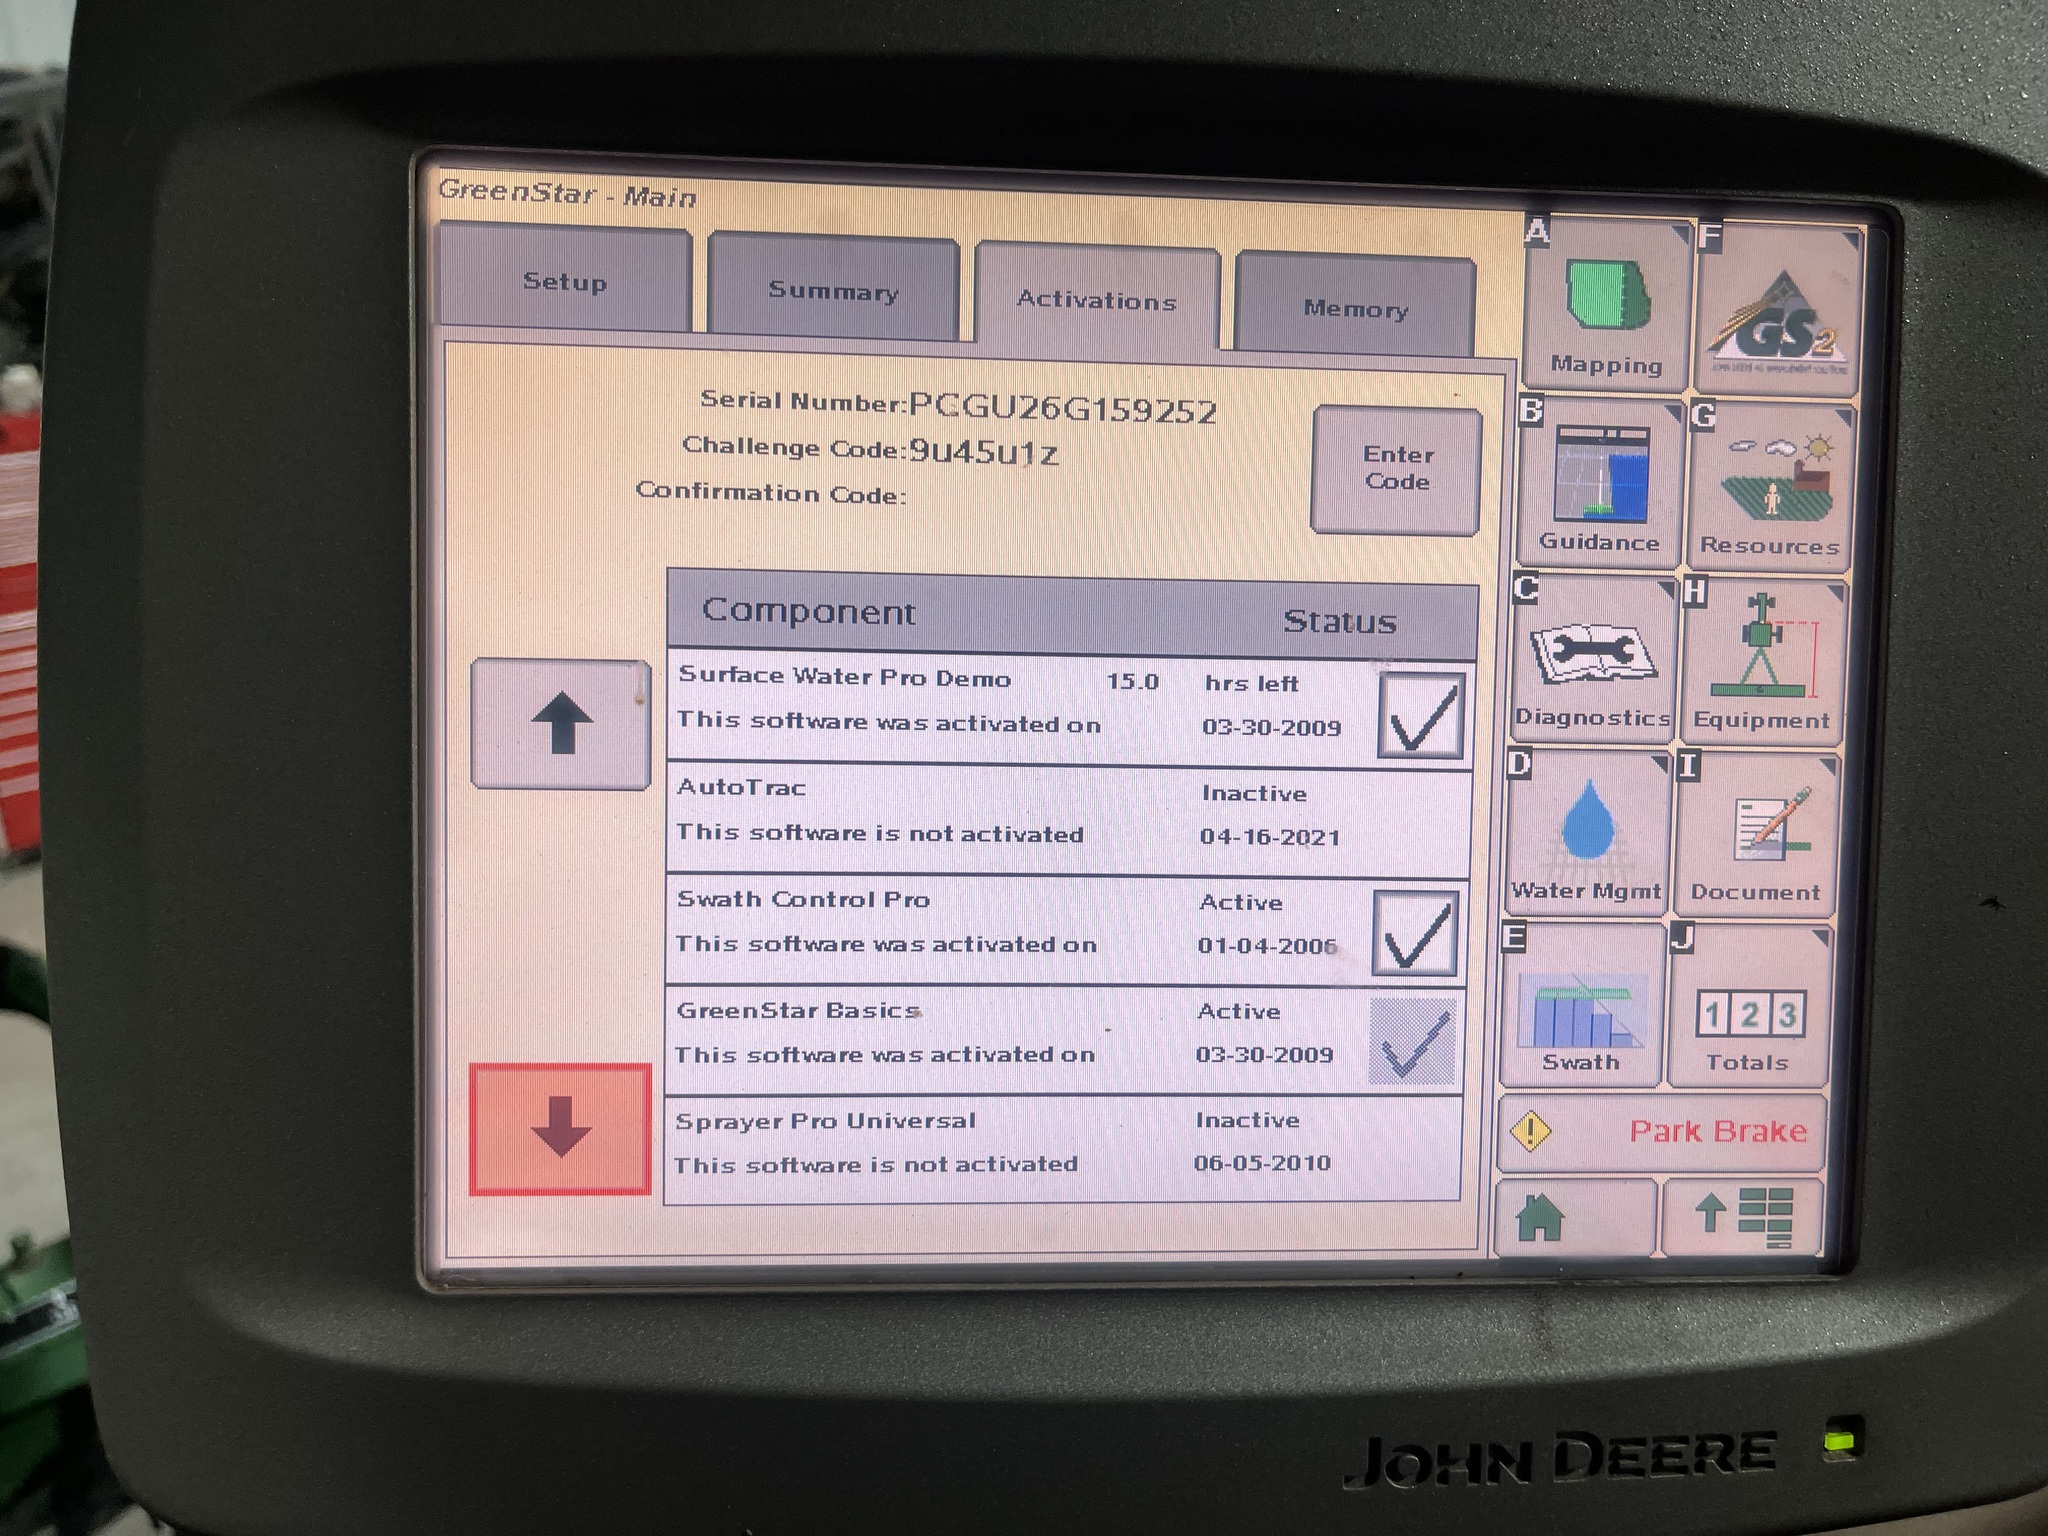Switch to the Summary tab
This screenshot has height=1536, width=2048.
(x=833, y=290)
